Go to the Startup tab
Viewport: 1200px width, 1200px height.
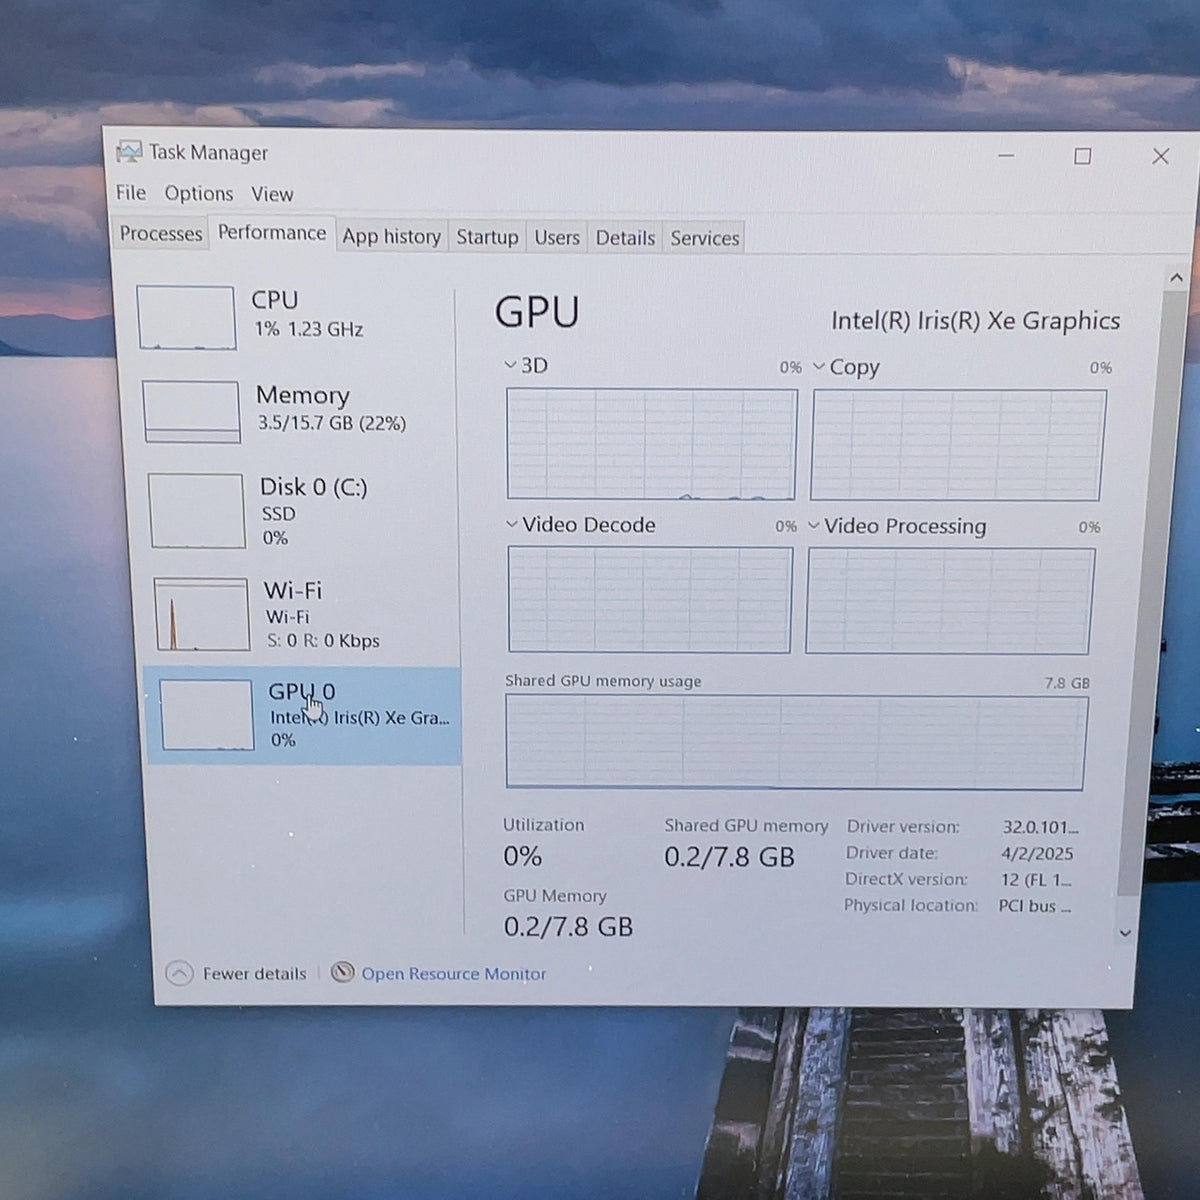coord(487,238)
